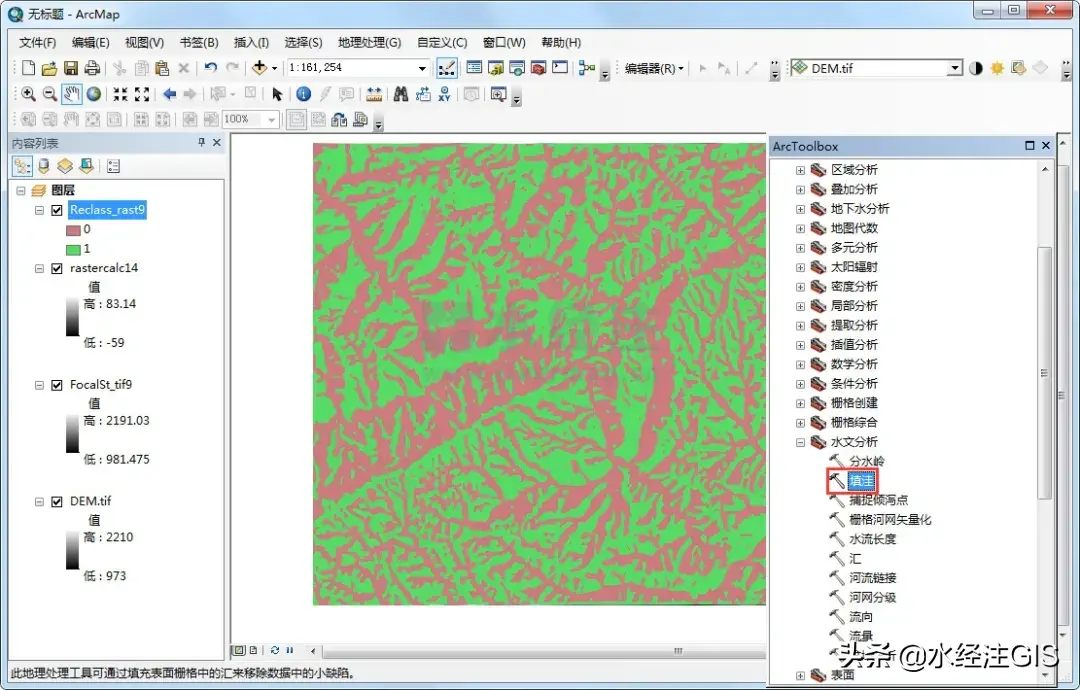
Task: Click the Measure ruler tool
Action: click(374, 94)
